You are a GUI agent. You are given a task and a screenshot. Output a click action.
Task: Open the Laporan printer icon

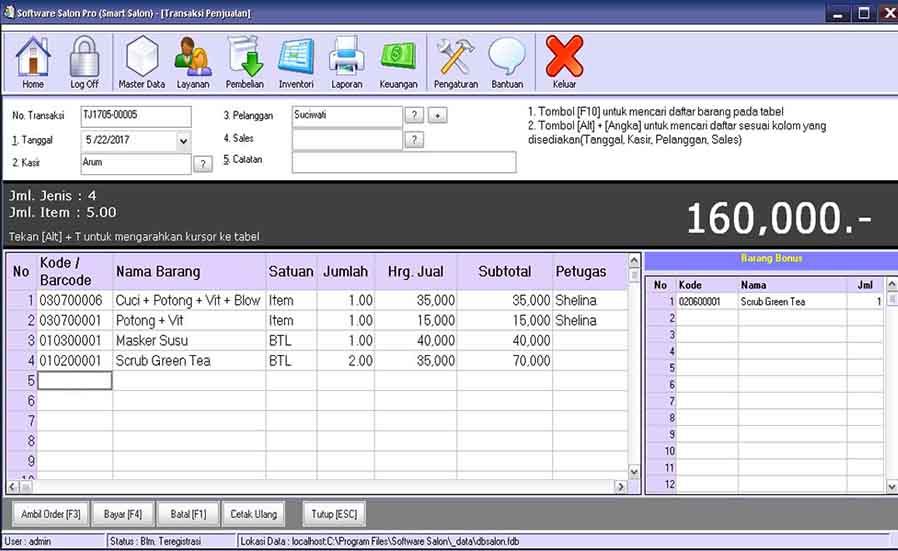pyautogui.click(x=346, y=62)
